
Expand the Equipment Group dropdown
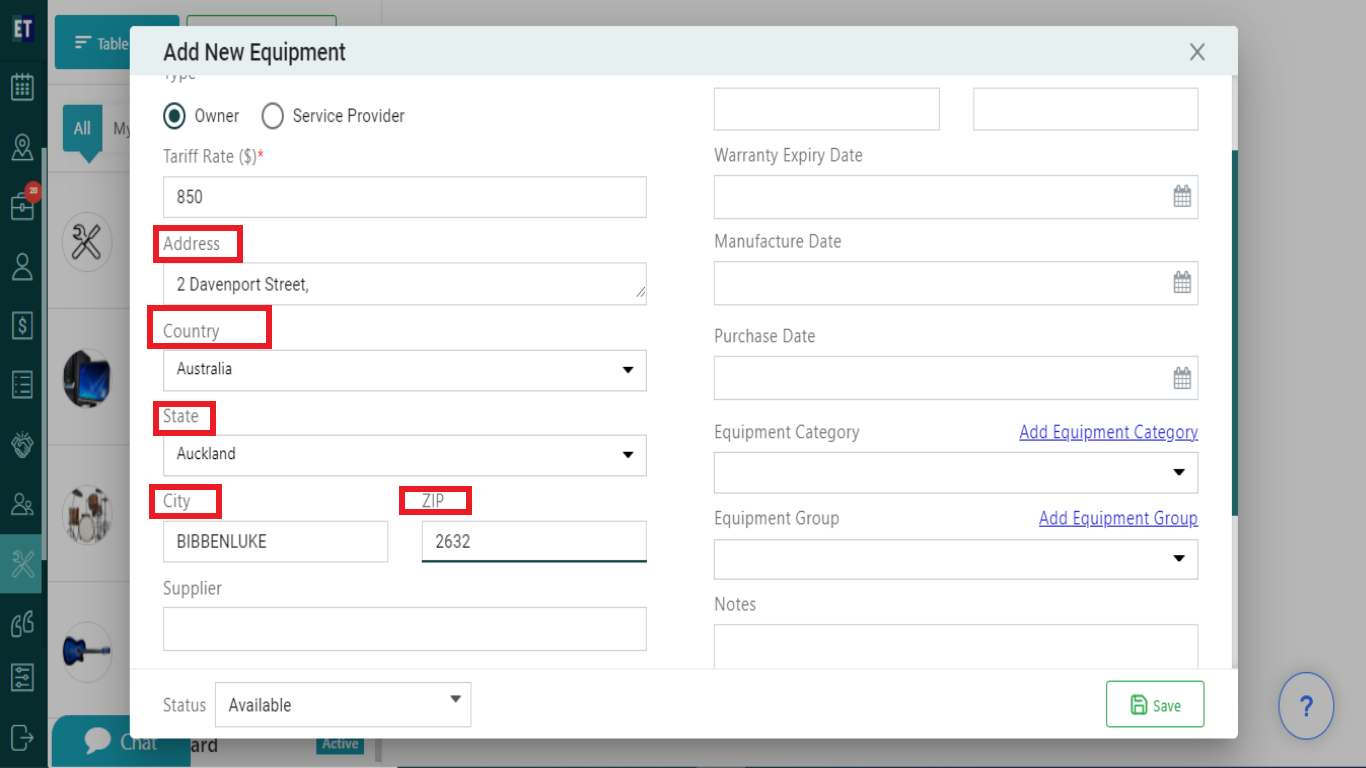point(956,559)
